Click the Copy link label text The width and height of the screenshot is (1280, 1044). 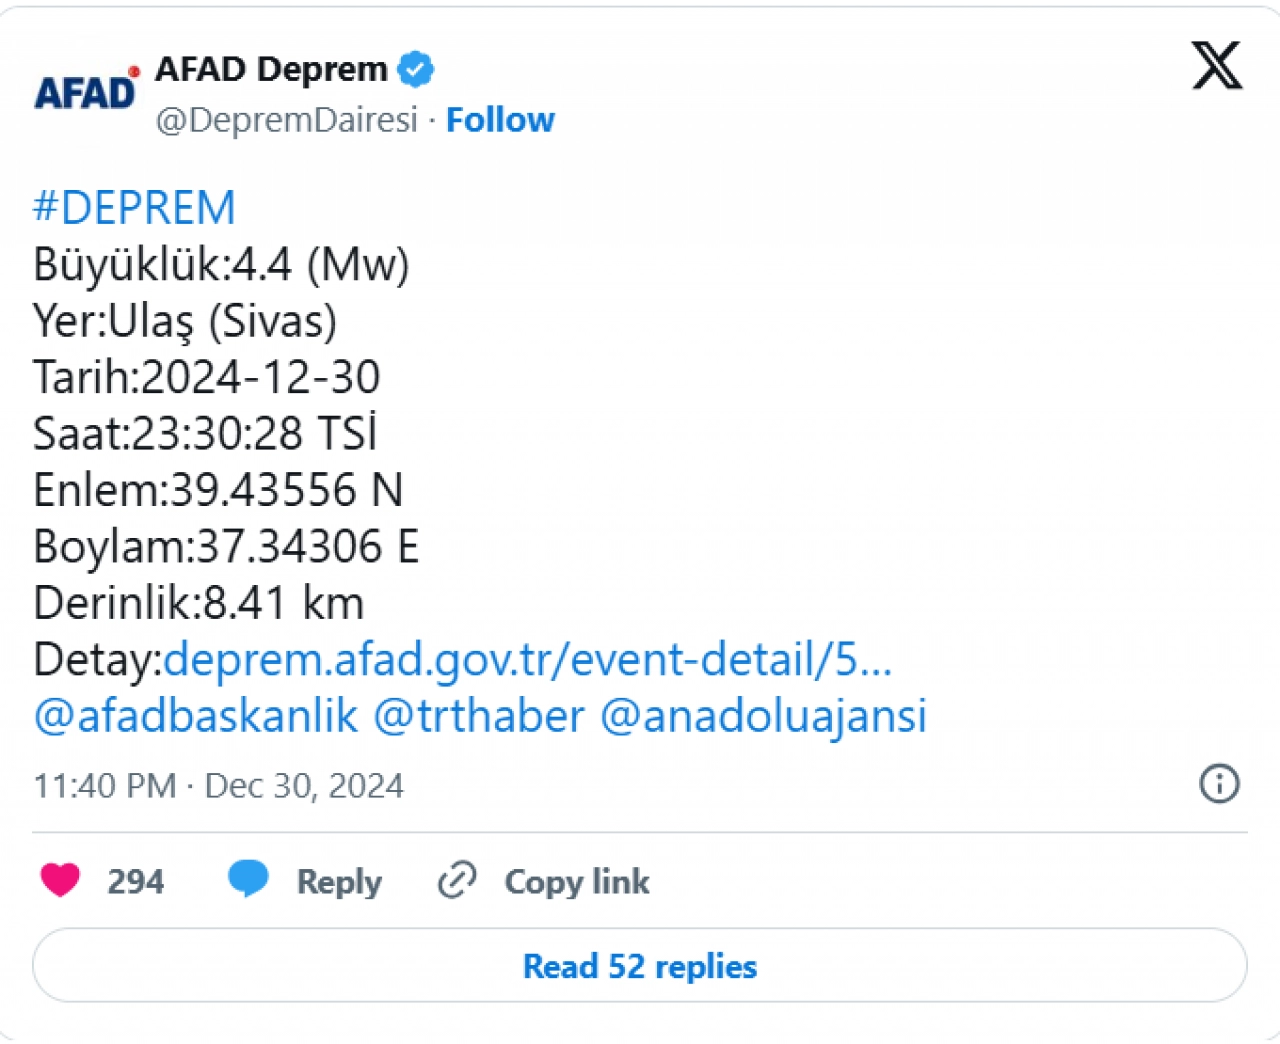(576, 881)
